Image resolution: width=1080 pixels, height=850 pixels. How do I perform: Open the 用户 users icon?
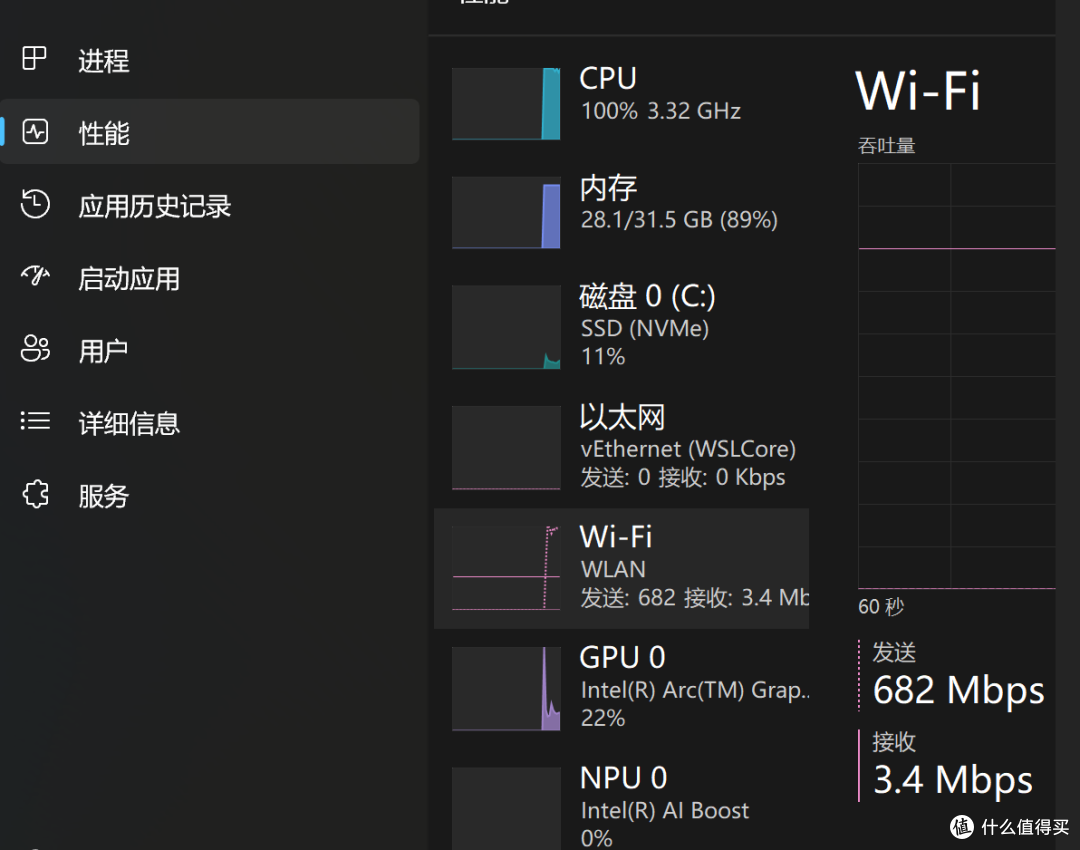click(35, 349)
